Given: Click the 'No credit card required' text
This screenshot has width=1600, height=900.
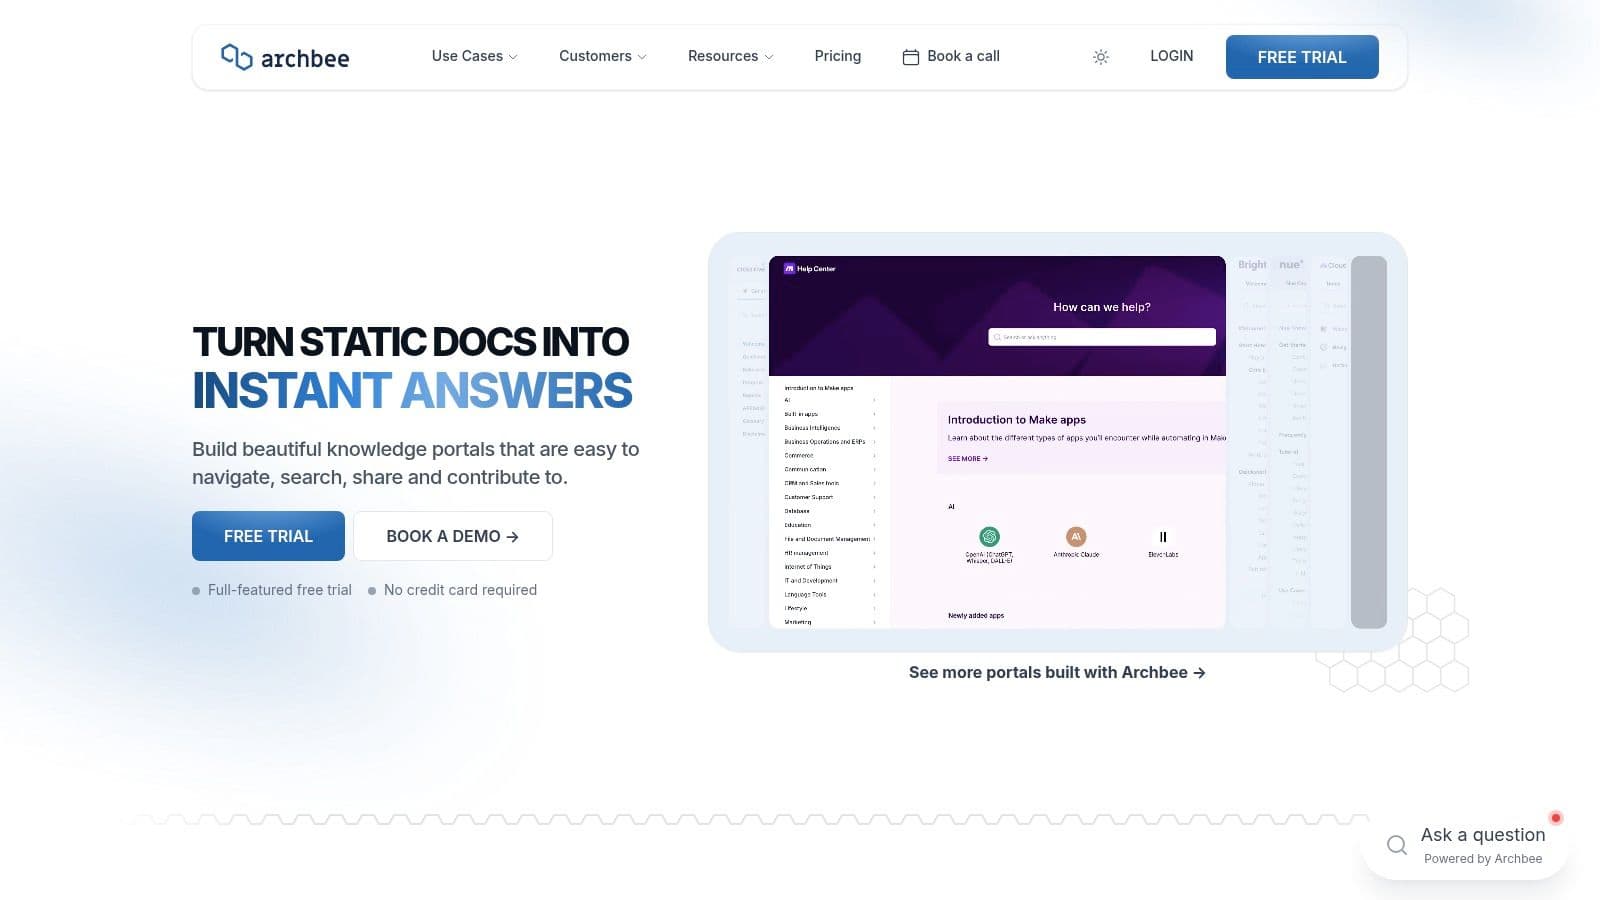Looking at the screenshot, I should (460, 590).
